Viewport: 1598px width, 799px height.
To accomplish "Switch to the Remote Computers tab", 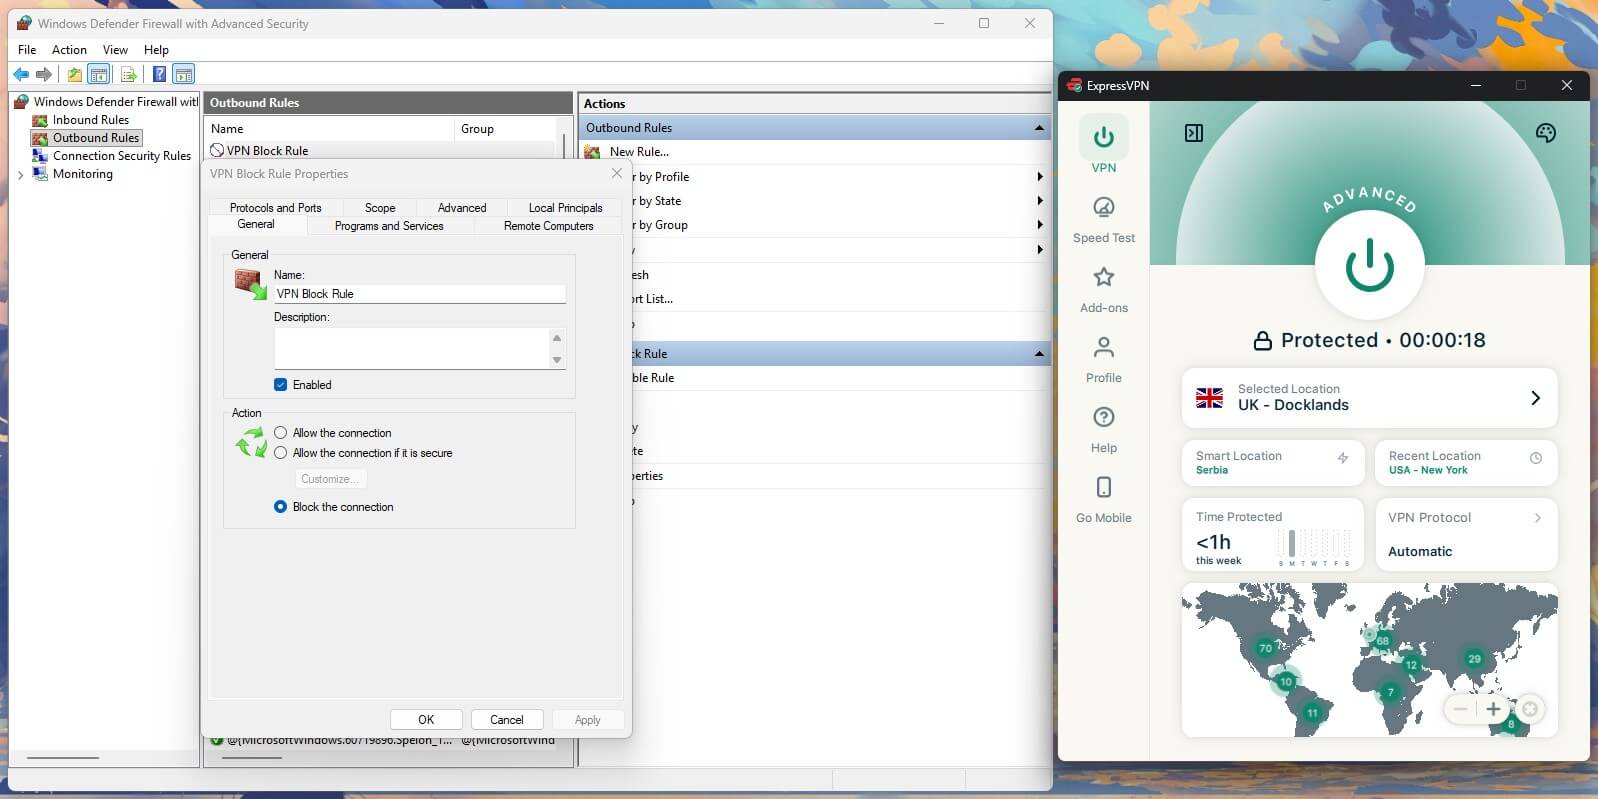I will (x=549, y=226).
